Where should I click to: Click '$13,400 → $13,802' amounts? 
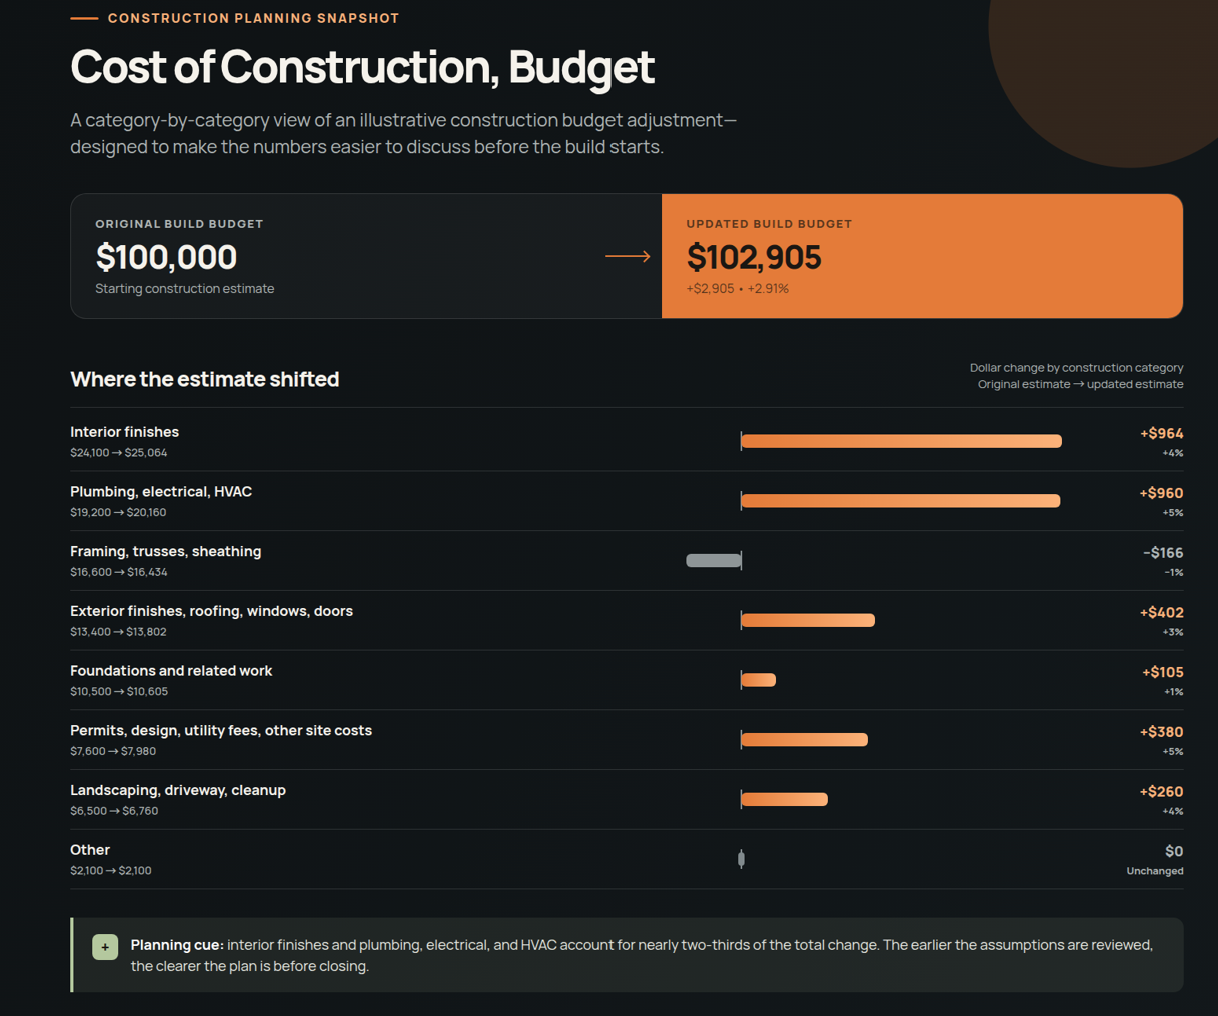pos(118,632)
